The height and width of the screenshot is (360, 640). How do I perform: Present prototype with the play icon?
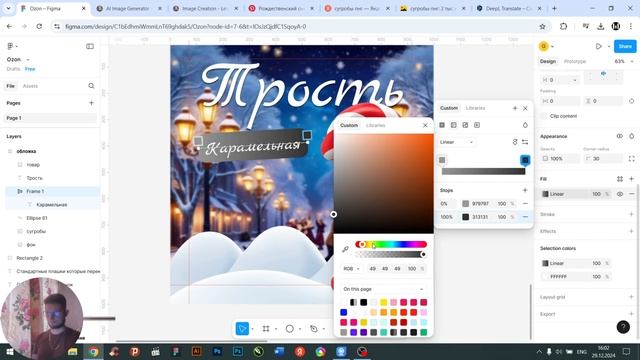(598, 46)
